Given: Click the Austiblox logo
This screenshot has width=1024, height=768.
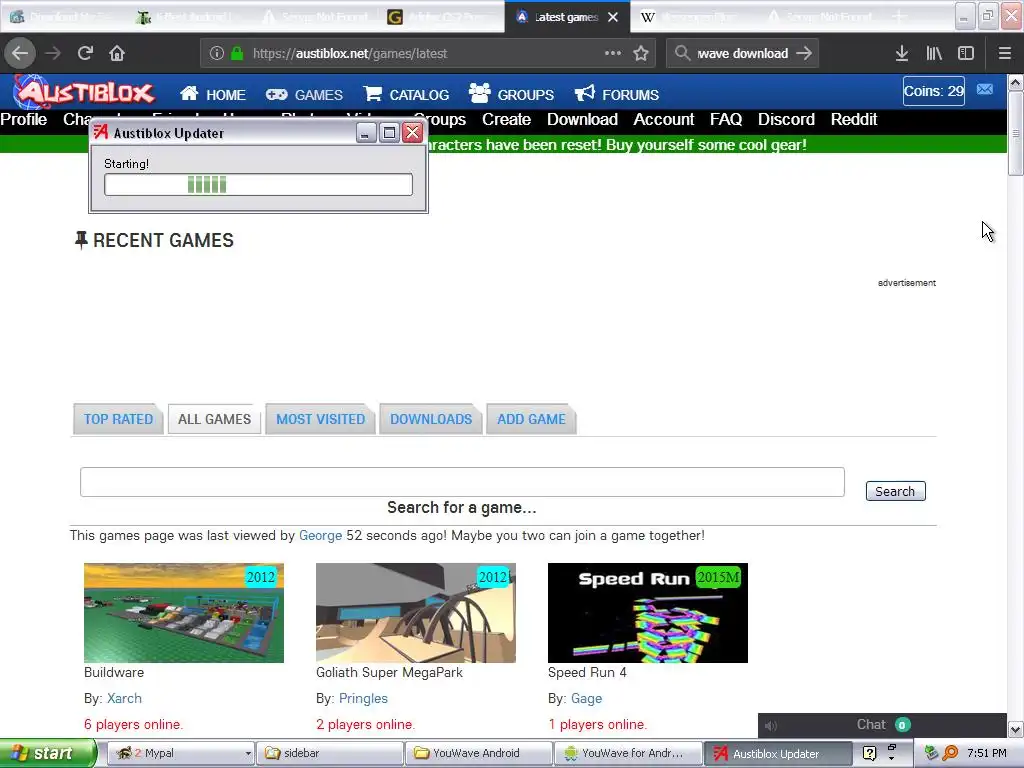Looking at the screenshot, I should [86, 91].
